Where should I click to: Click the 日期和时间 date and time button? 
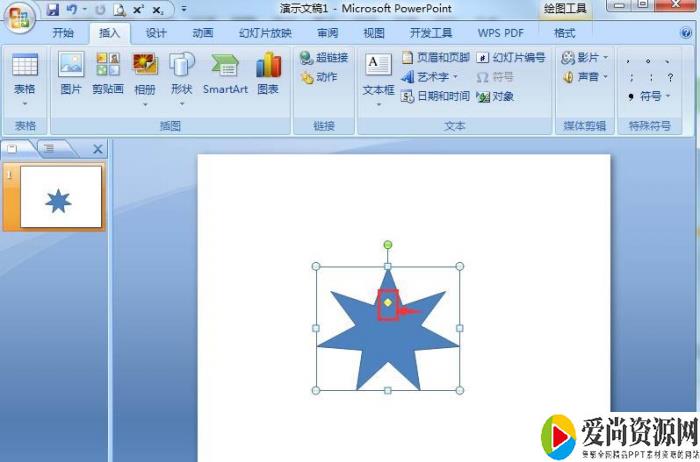click(x=435, y=96)
